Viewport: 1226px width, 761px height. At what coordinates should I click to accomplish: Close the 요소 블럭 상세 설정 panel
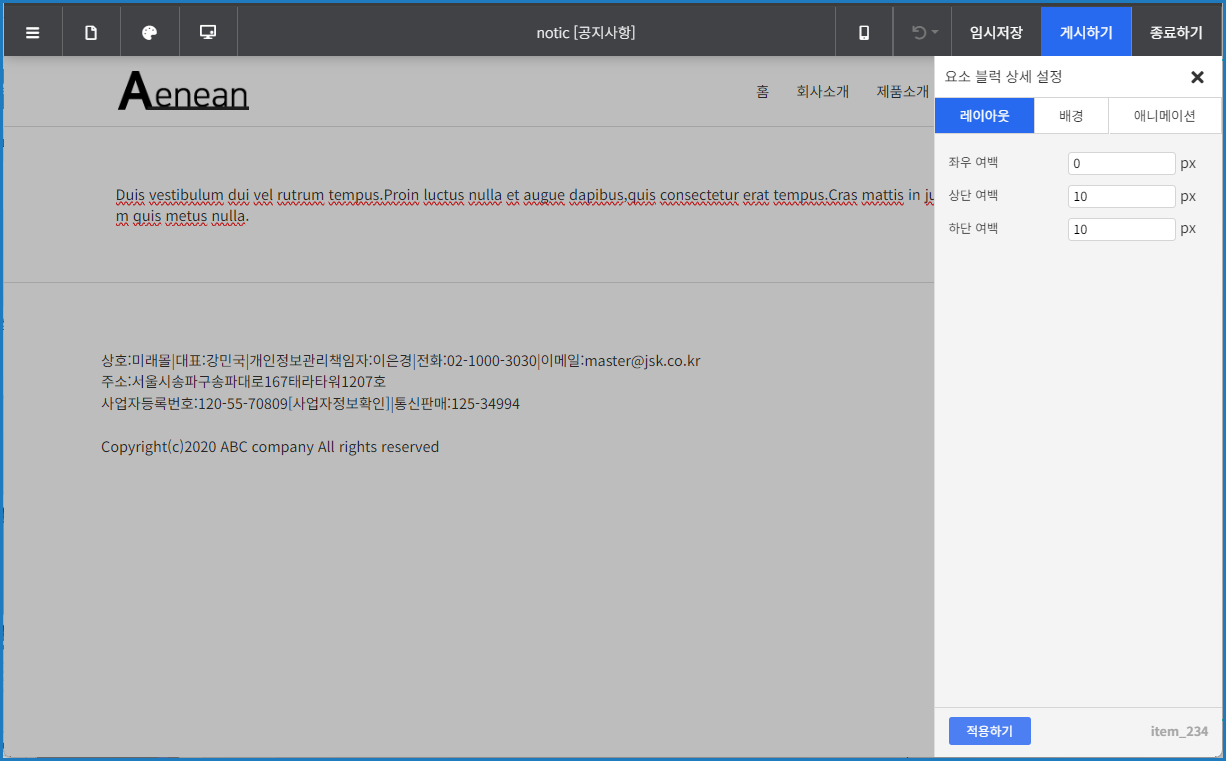[x=1197, y=77]
